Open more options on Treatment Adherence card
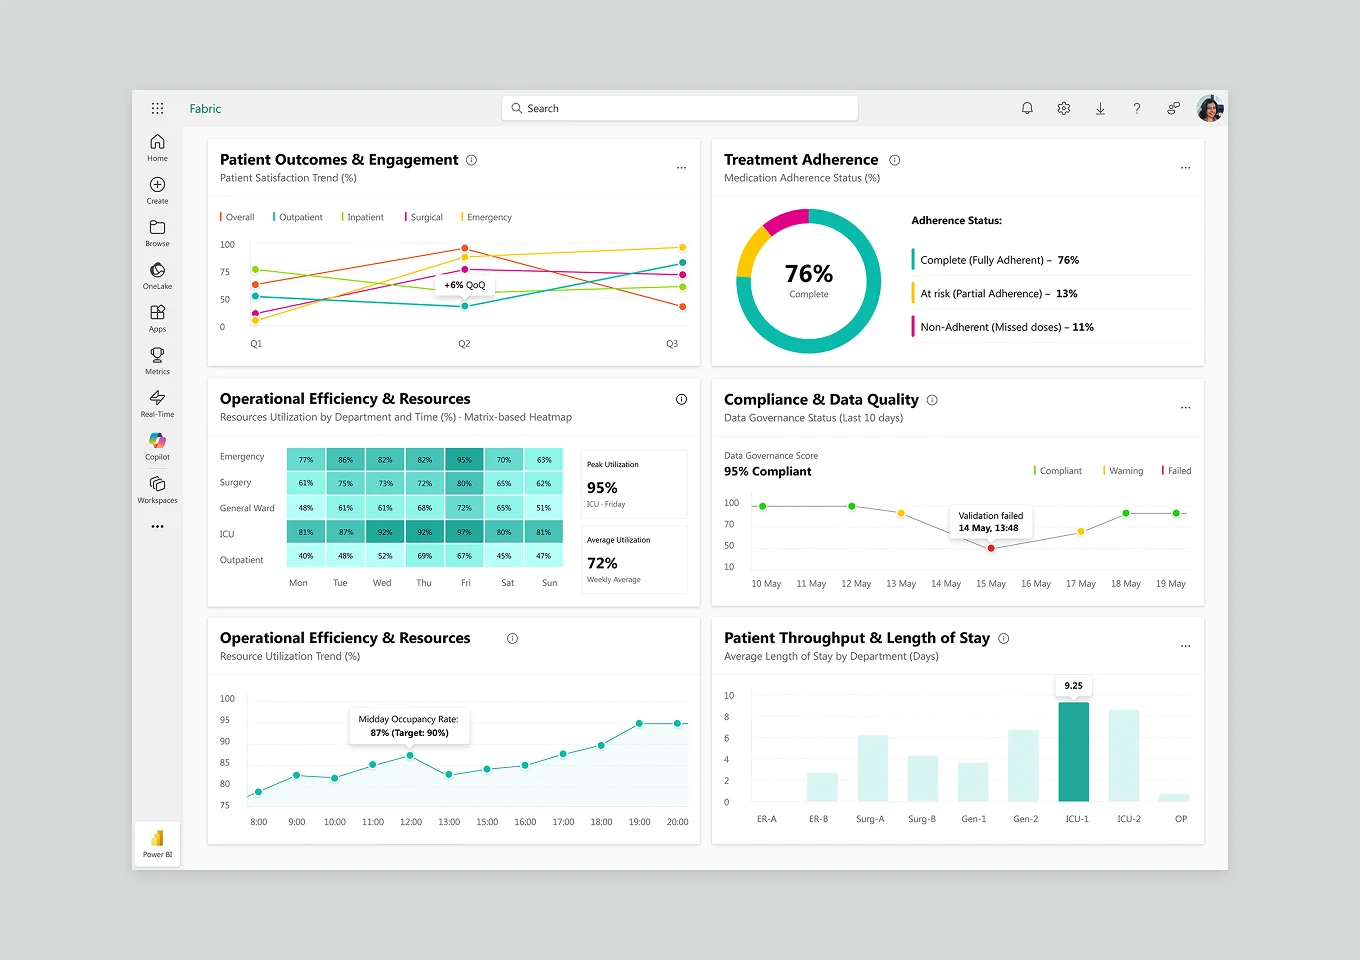 (1186, 168)
